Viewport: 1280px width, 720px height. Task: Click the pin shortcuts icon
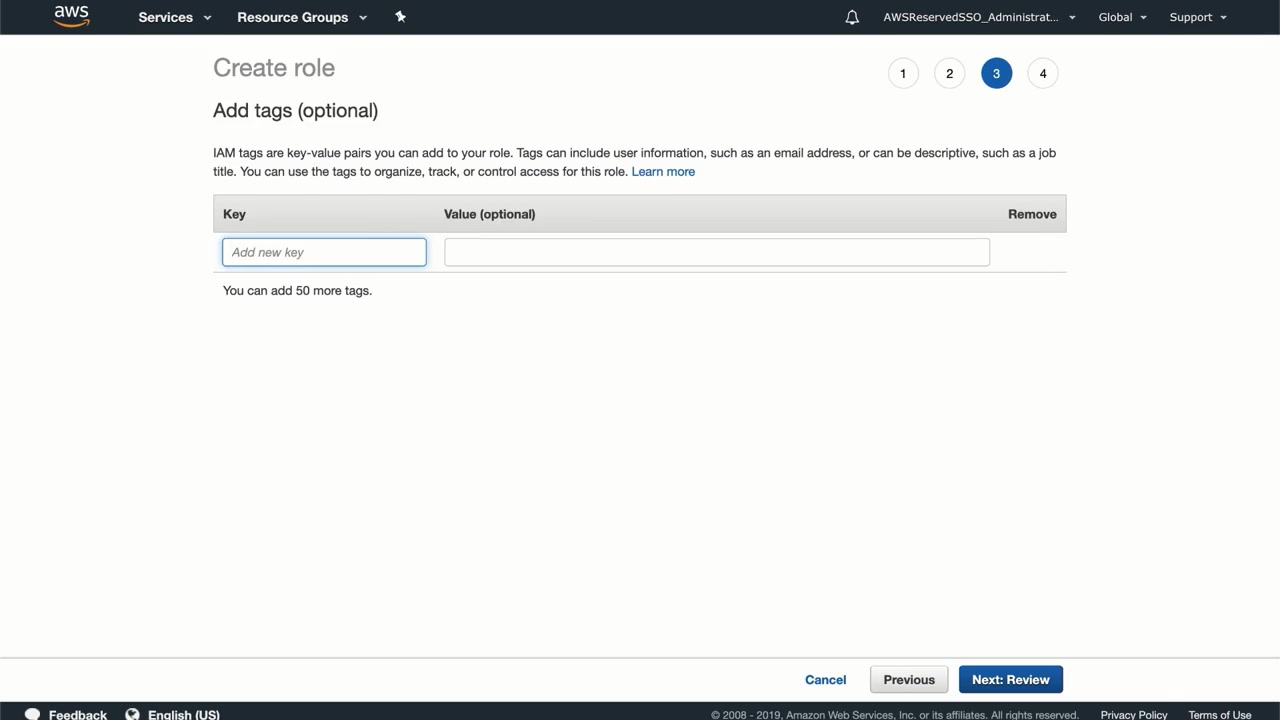[x=400, y=17]
